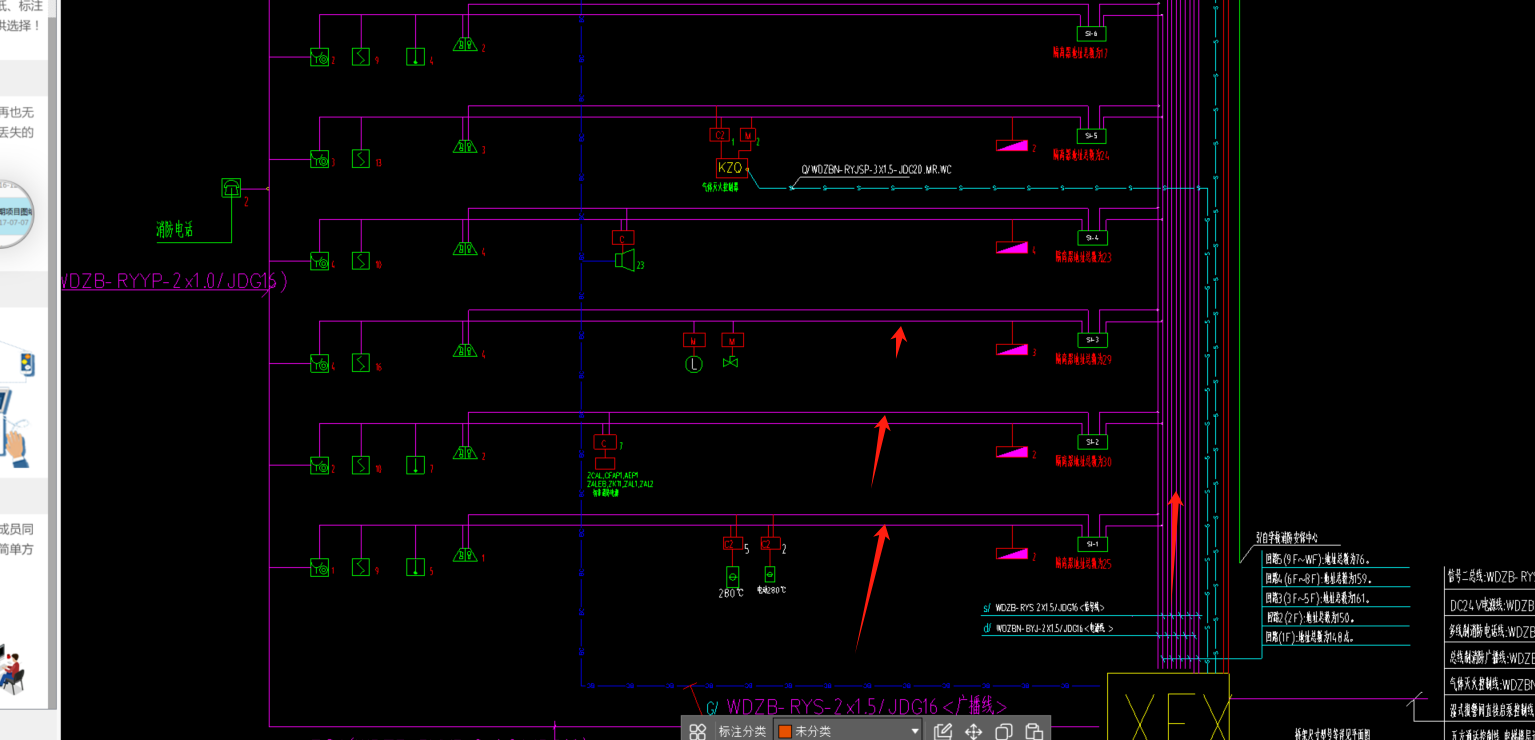The width and height of the screenshot is (1535, 740).
Task: Select the triangle alarm symbol in SI-3 row
Action: click(x=465, y=350)
